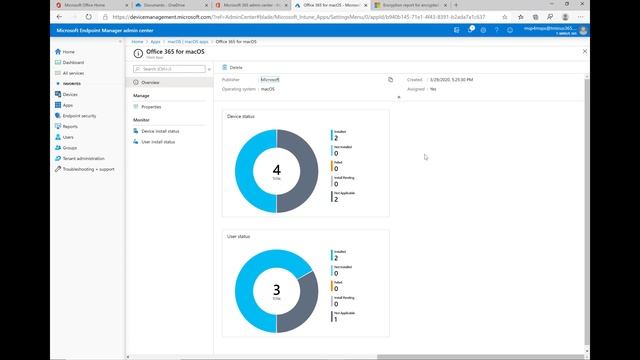Open browser settings and more menu
This screenshot has height=360, width=640.
(x=580, y=17)
